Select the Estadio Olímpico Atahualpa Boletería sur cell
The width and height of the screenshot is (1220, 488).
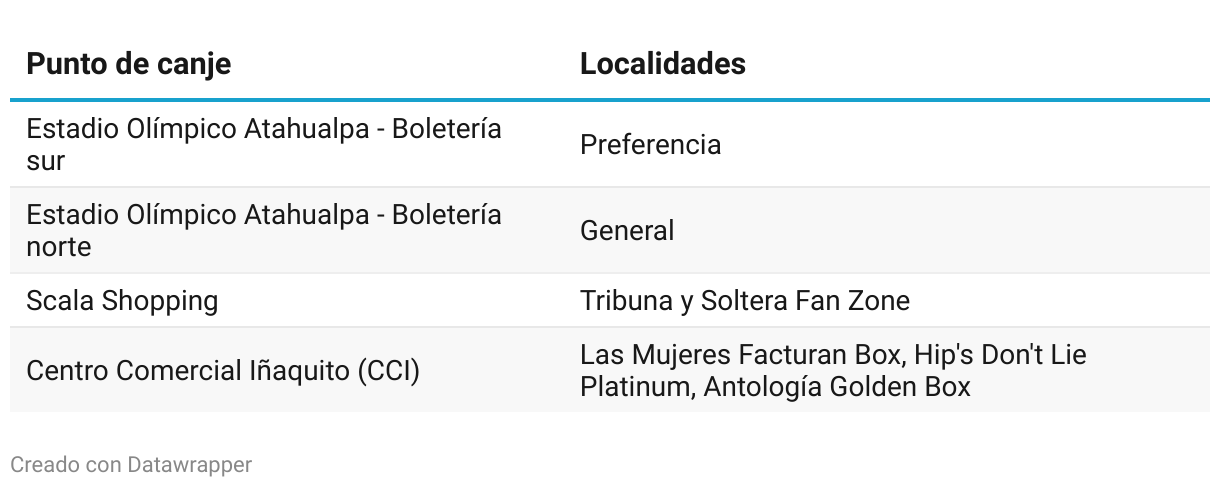tap(264, 145)
